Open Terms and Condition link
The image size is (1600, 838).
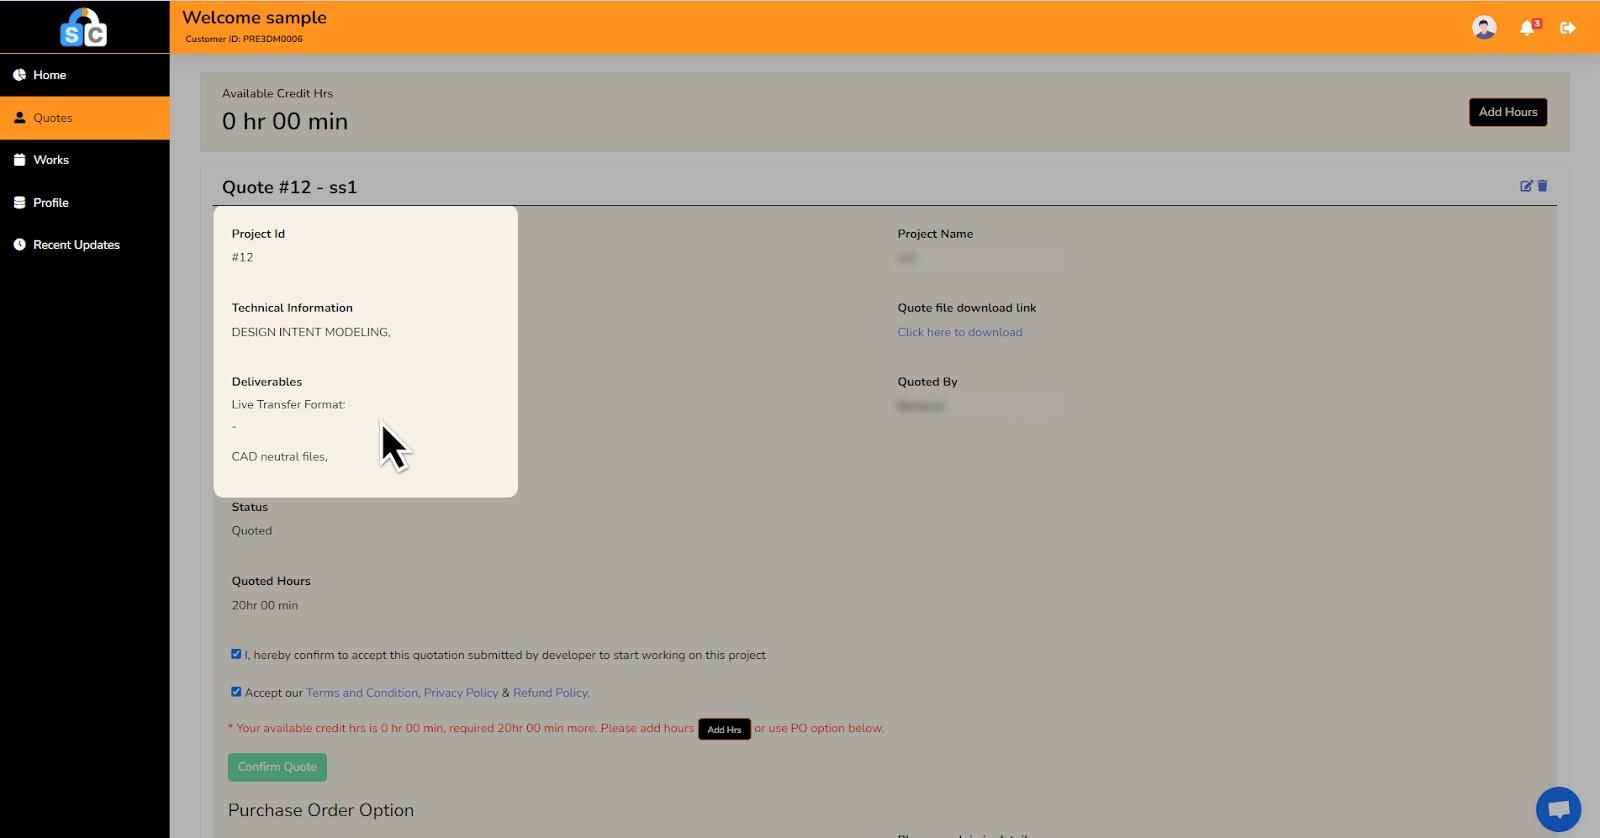point(362,693)
